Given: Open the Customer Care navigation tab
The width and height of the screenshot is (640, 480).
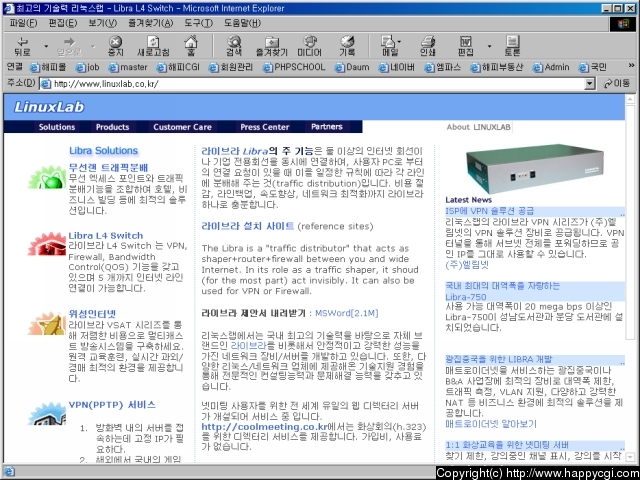Looking at the screenshot, I should [x=182, y=127].
